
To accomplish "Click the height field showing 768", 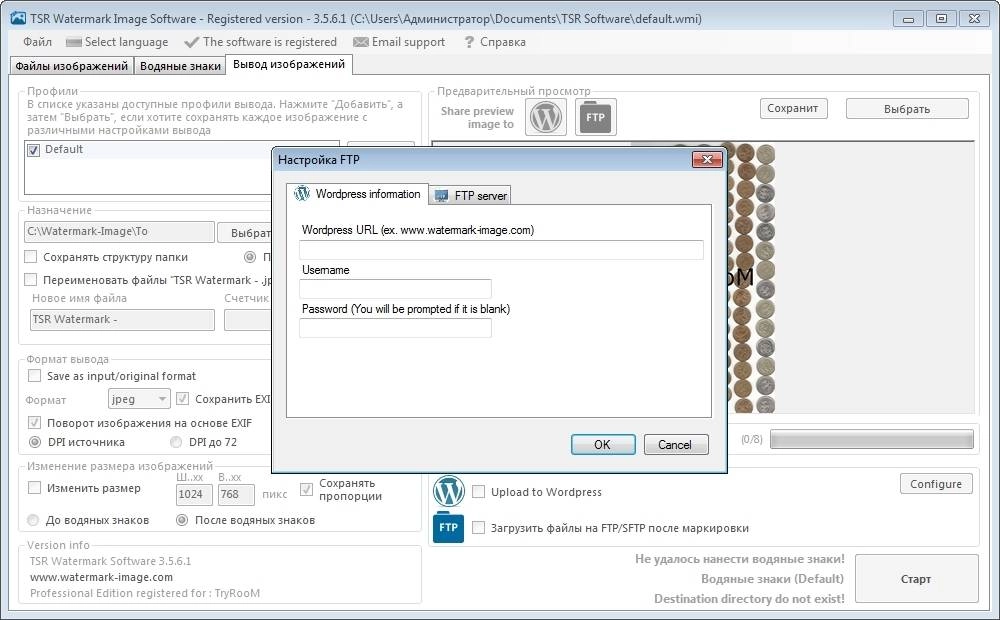I will 236,494.
